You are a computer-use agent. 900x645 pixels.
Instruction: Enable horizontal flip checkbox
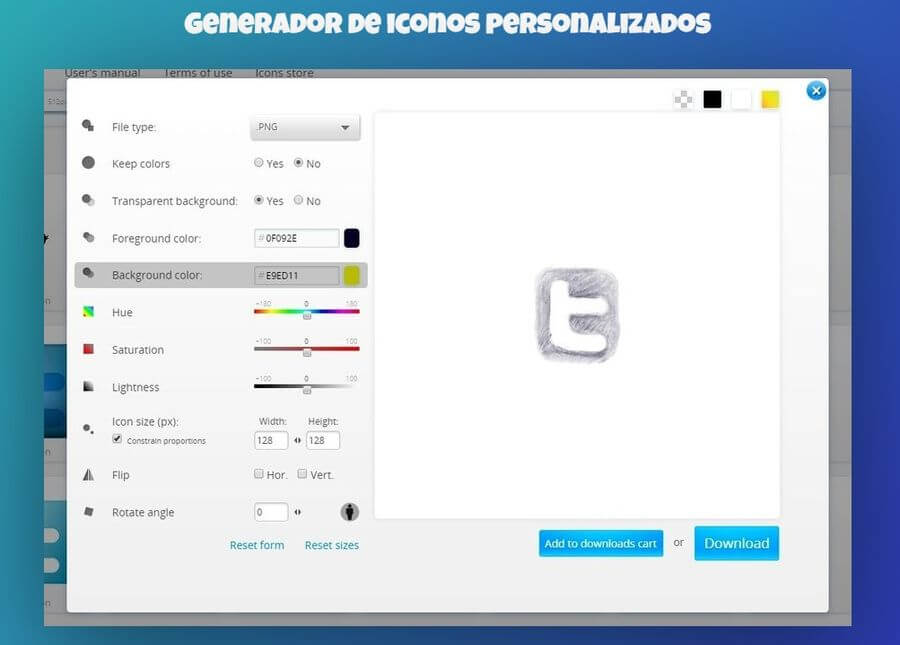pos(259,474)
